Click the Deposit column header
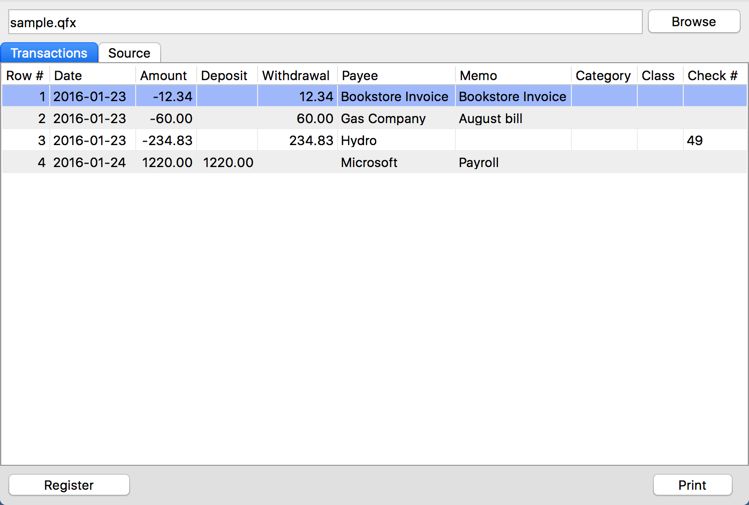The width and height of the screenshot is (749, 505). (x=227, y=75)
